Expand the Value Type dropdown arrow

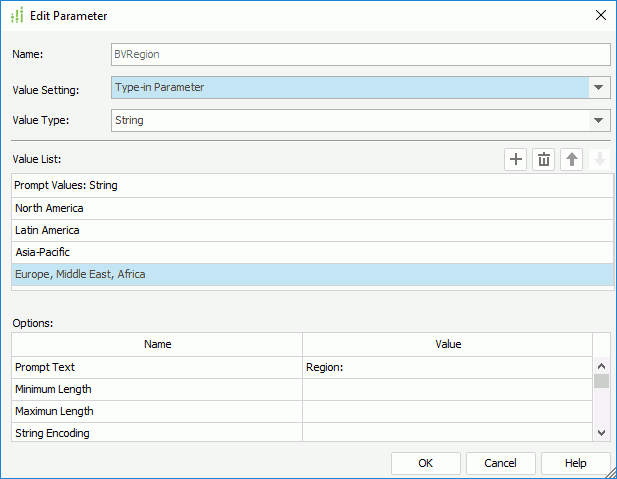599,121
